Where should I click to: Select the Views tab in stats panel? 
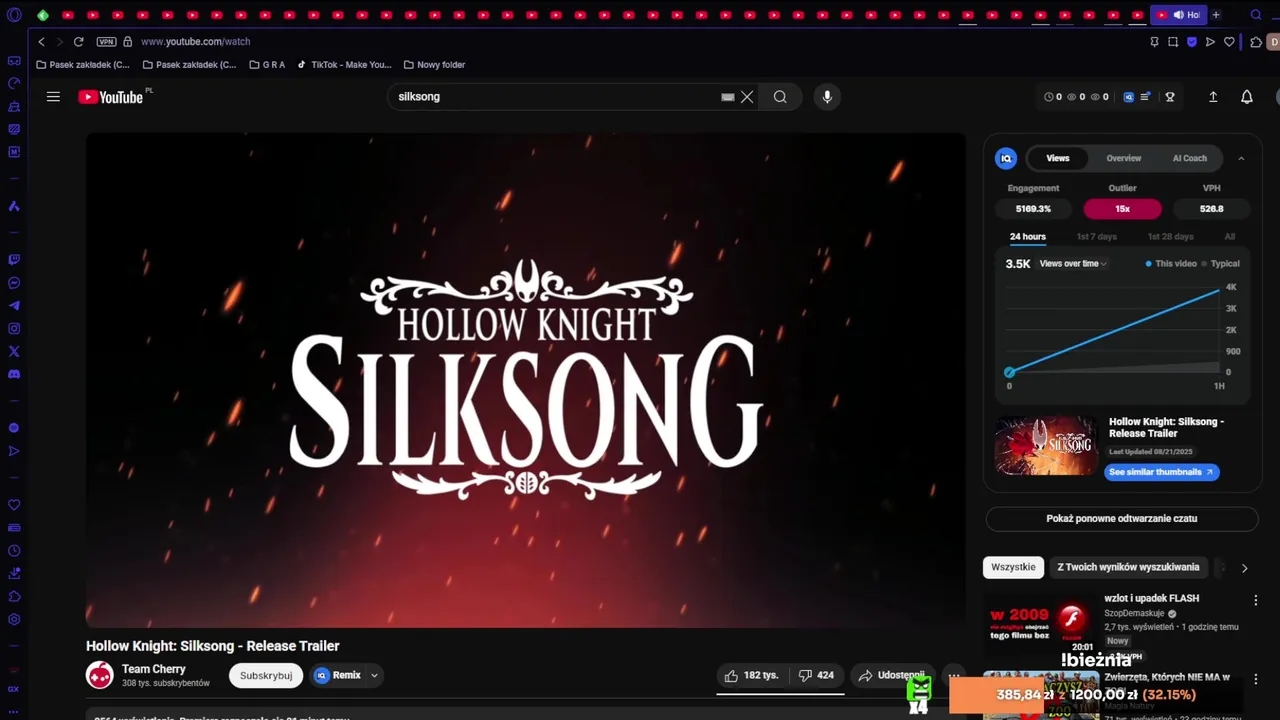point(1058,158)
